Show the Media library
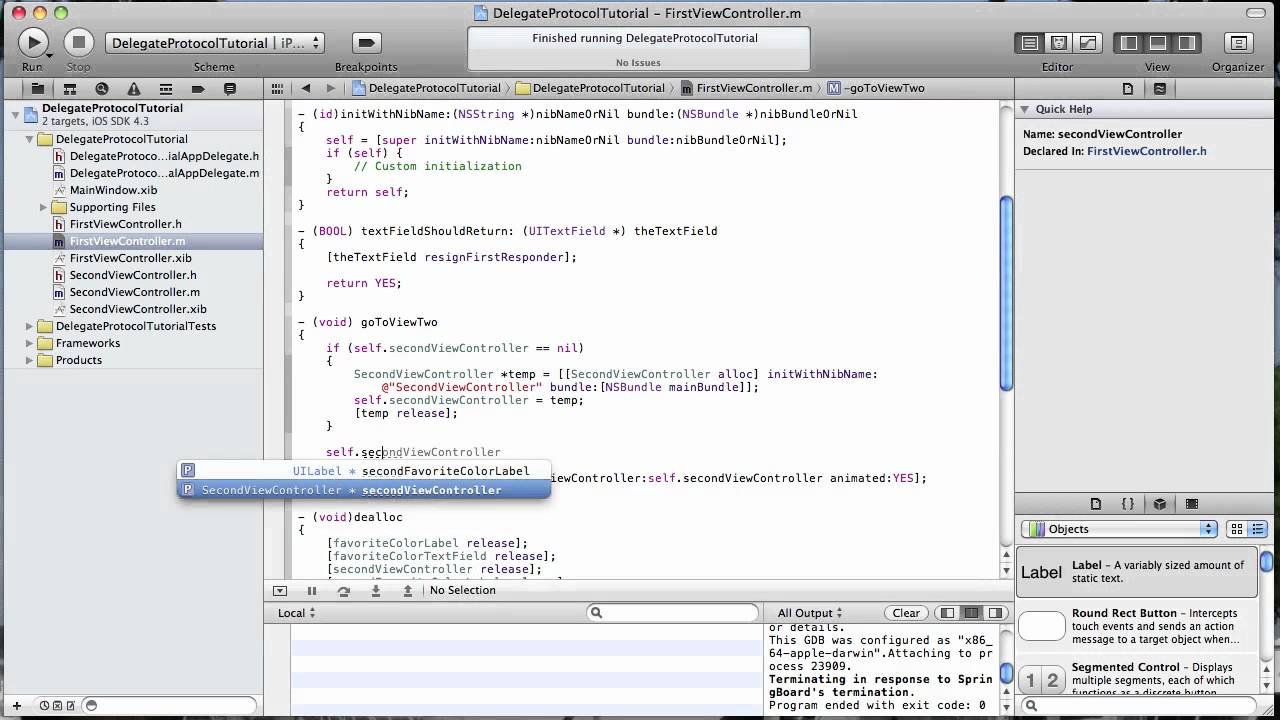The image size is (1280, 720). [1192, 504]
